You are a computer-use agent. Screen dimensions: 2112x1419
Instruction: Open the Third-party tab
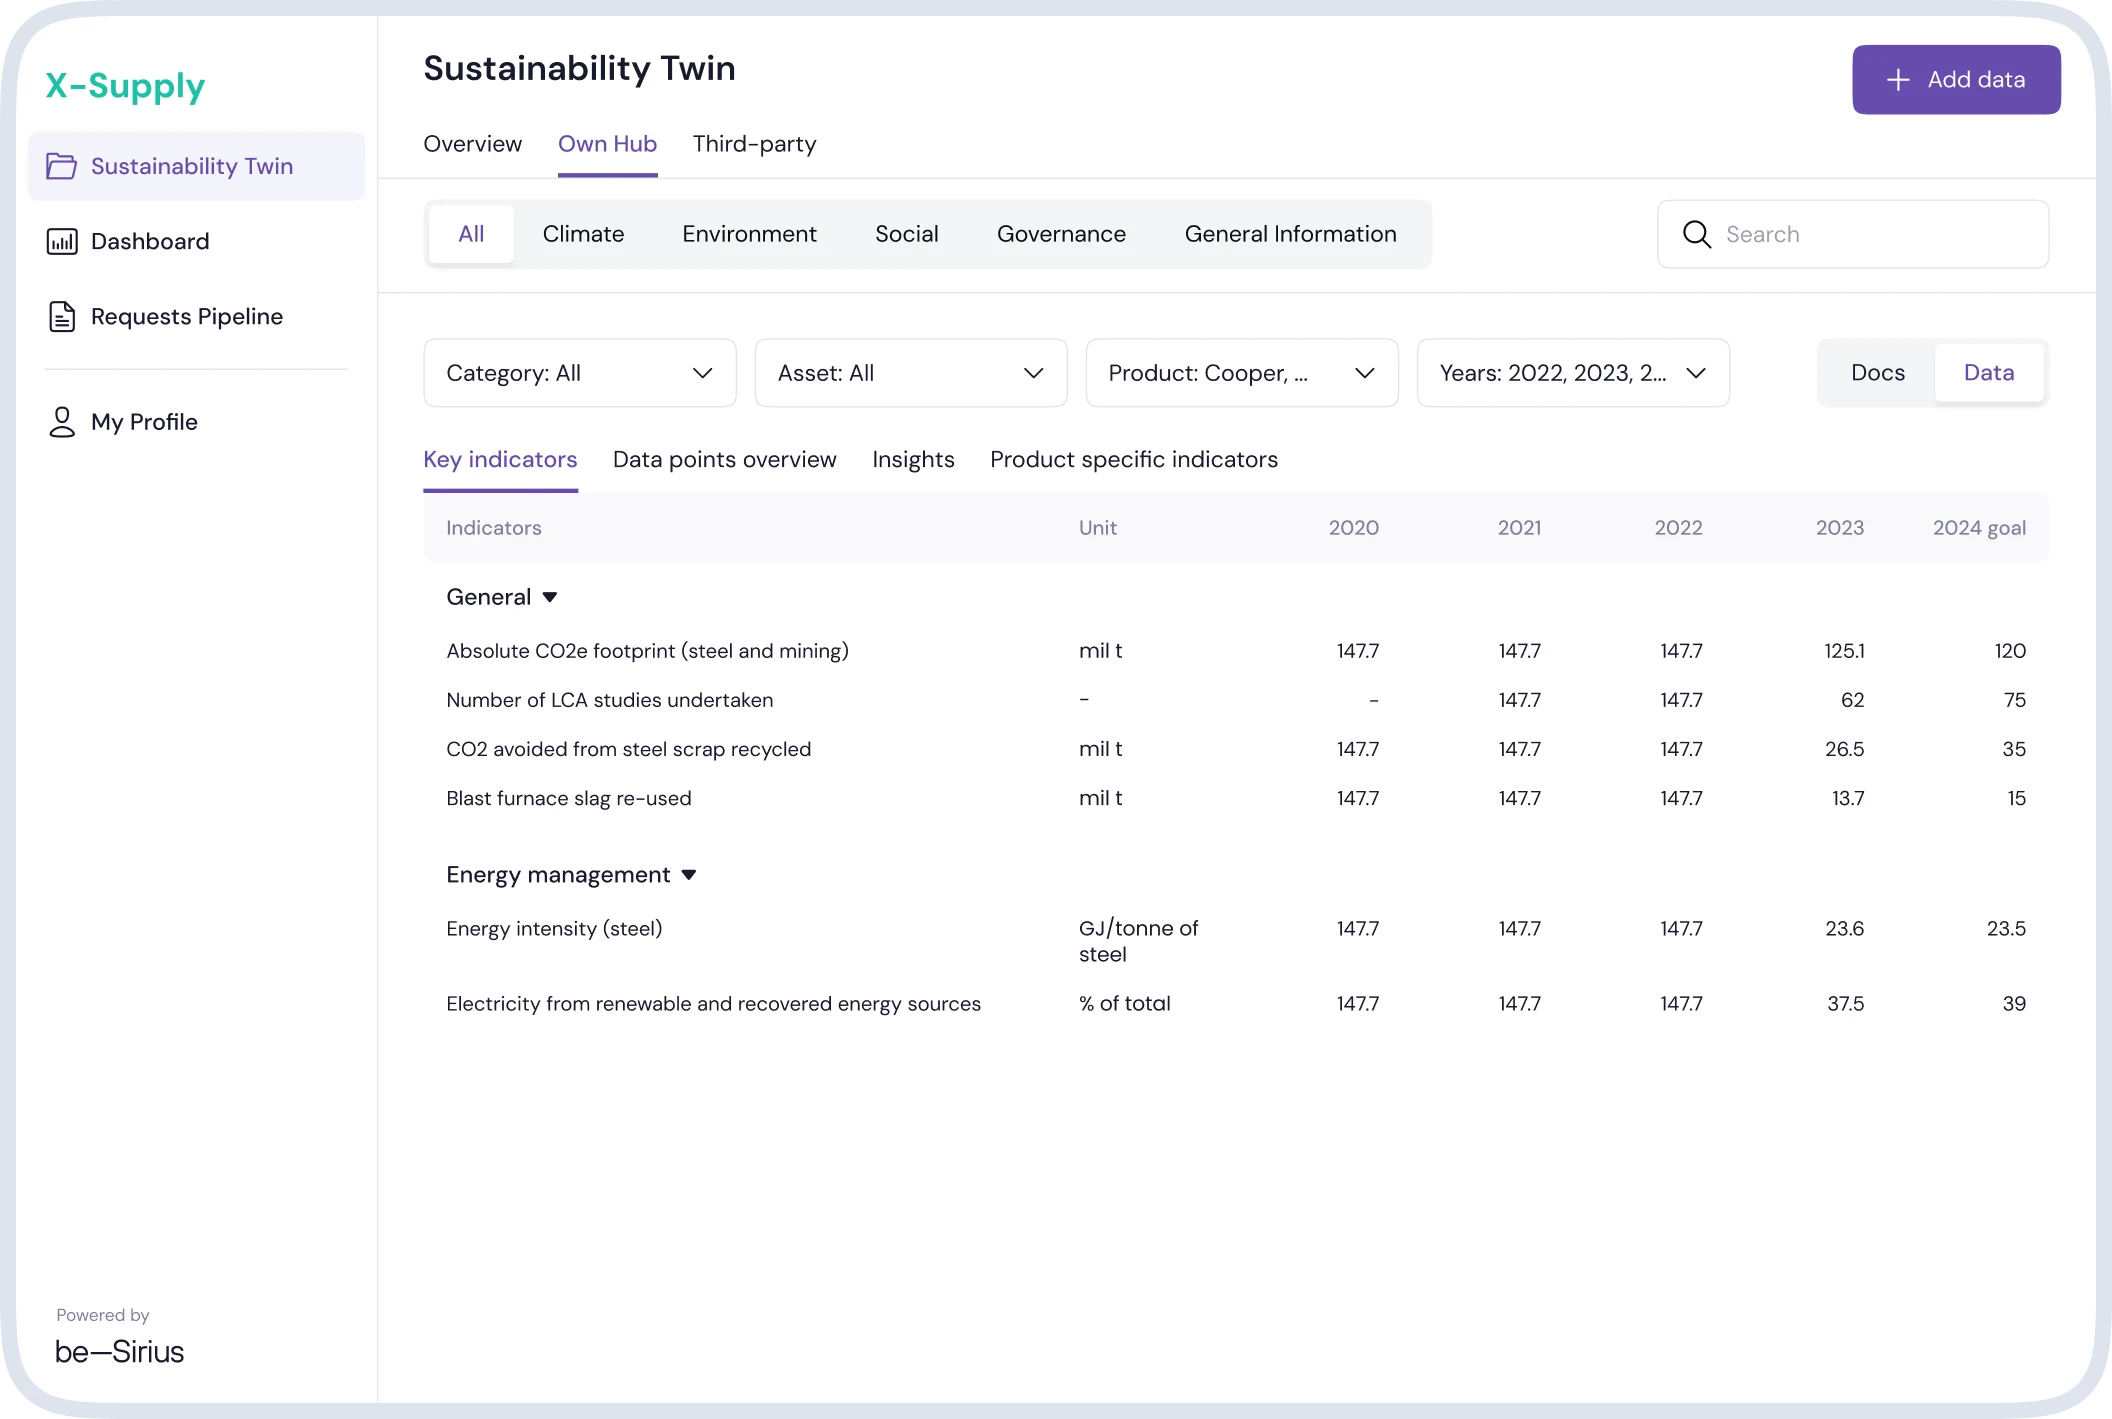(x=754, y=144)
